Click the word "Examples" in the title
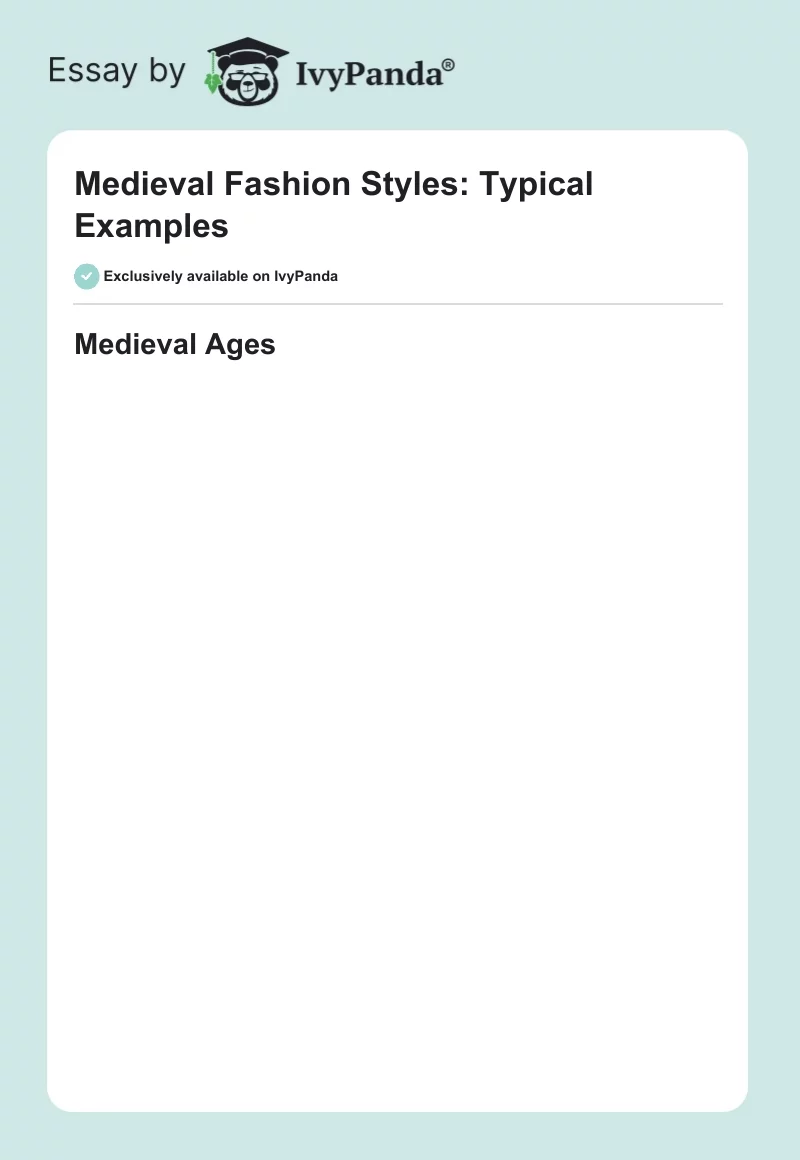 click(x=151, y=226)
